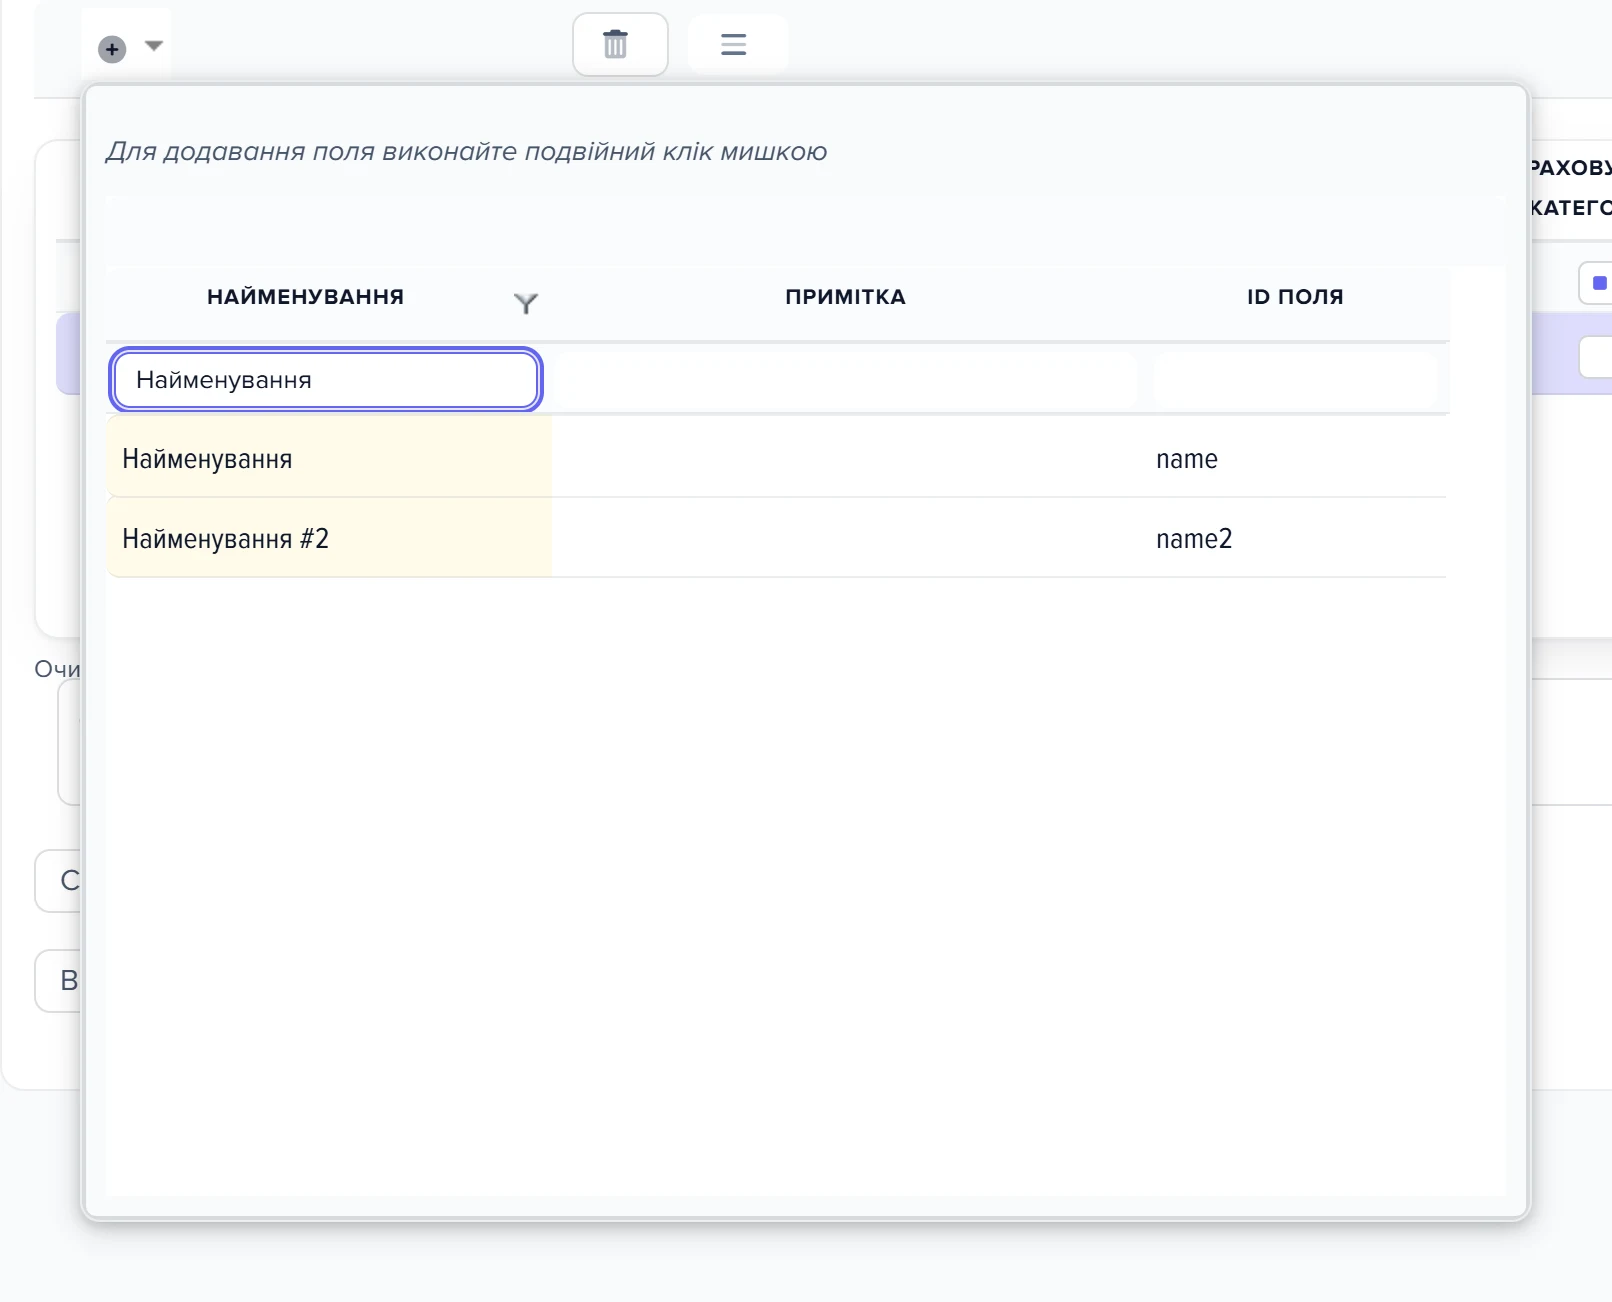
Task: Expand the dropdown arrow beside plus icon
Action: click(x=154, y=45)
